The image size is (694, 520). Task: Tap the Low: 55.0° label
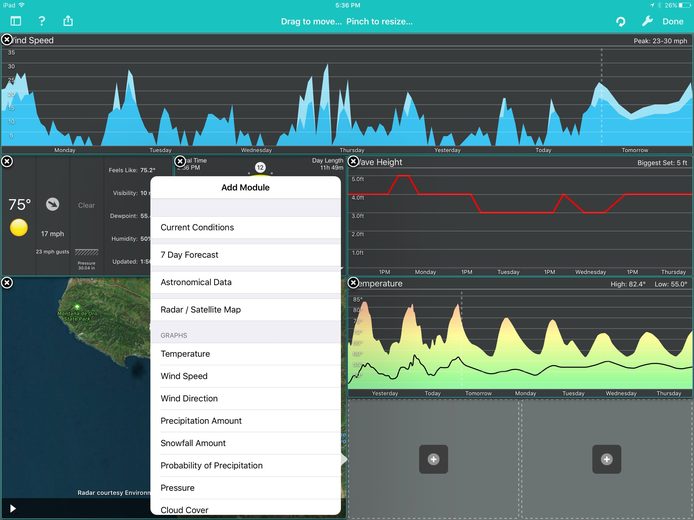coord(671,284)
